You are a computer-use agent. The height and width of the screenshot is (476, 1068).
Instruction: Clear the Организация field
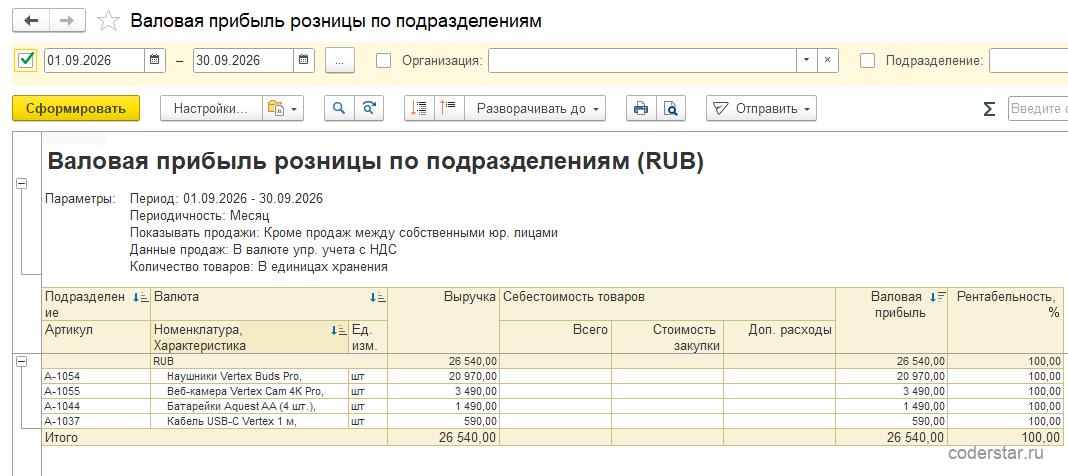pyautogui.click(x=828, y=60)
